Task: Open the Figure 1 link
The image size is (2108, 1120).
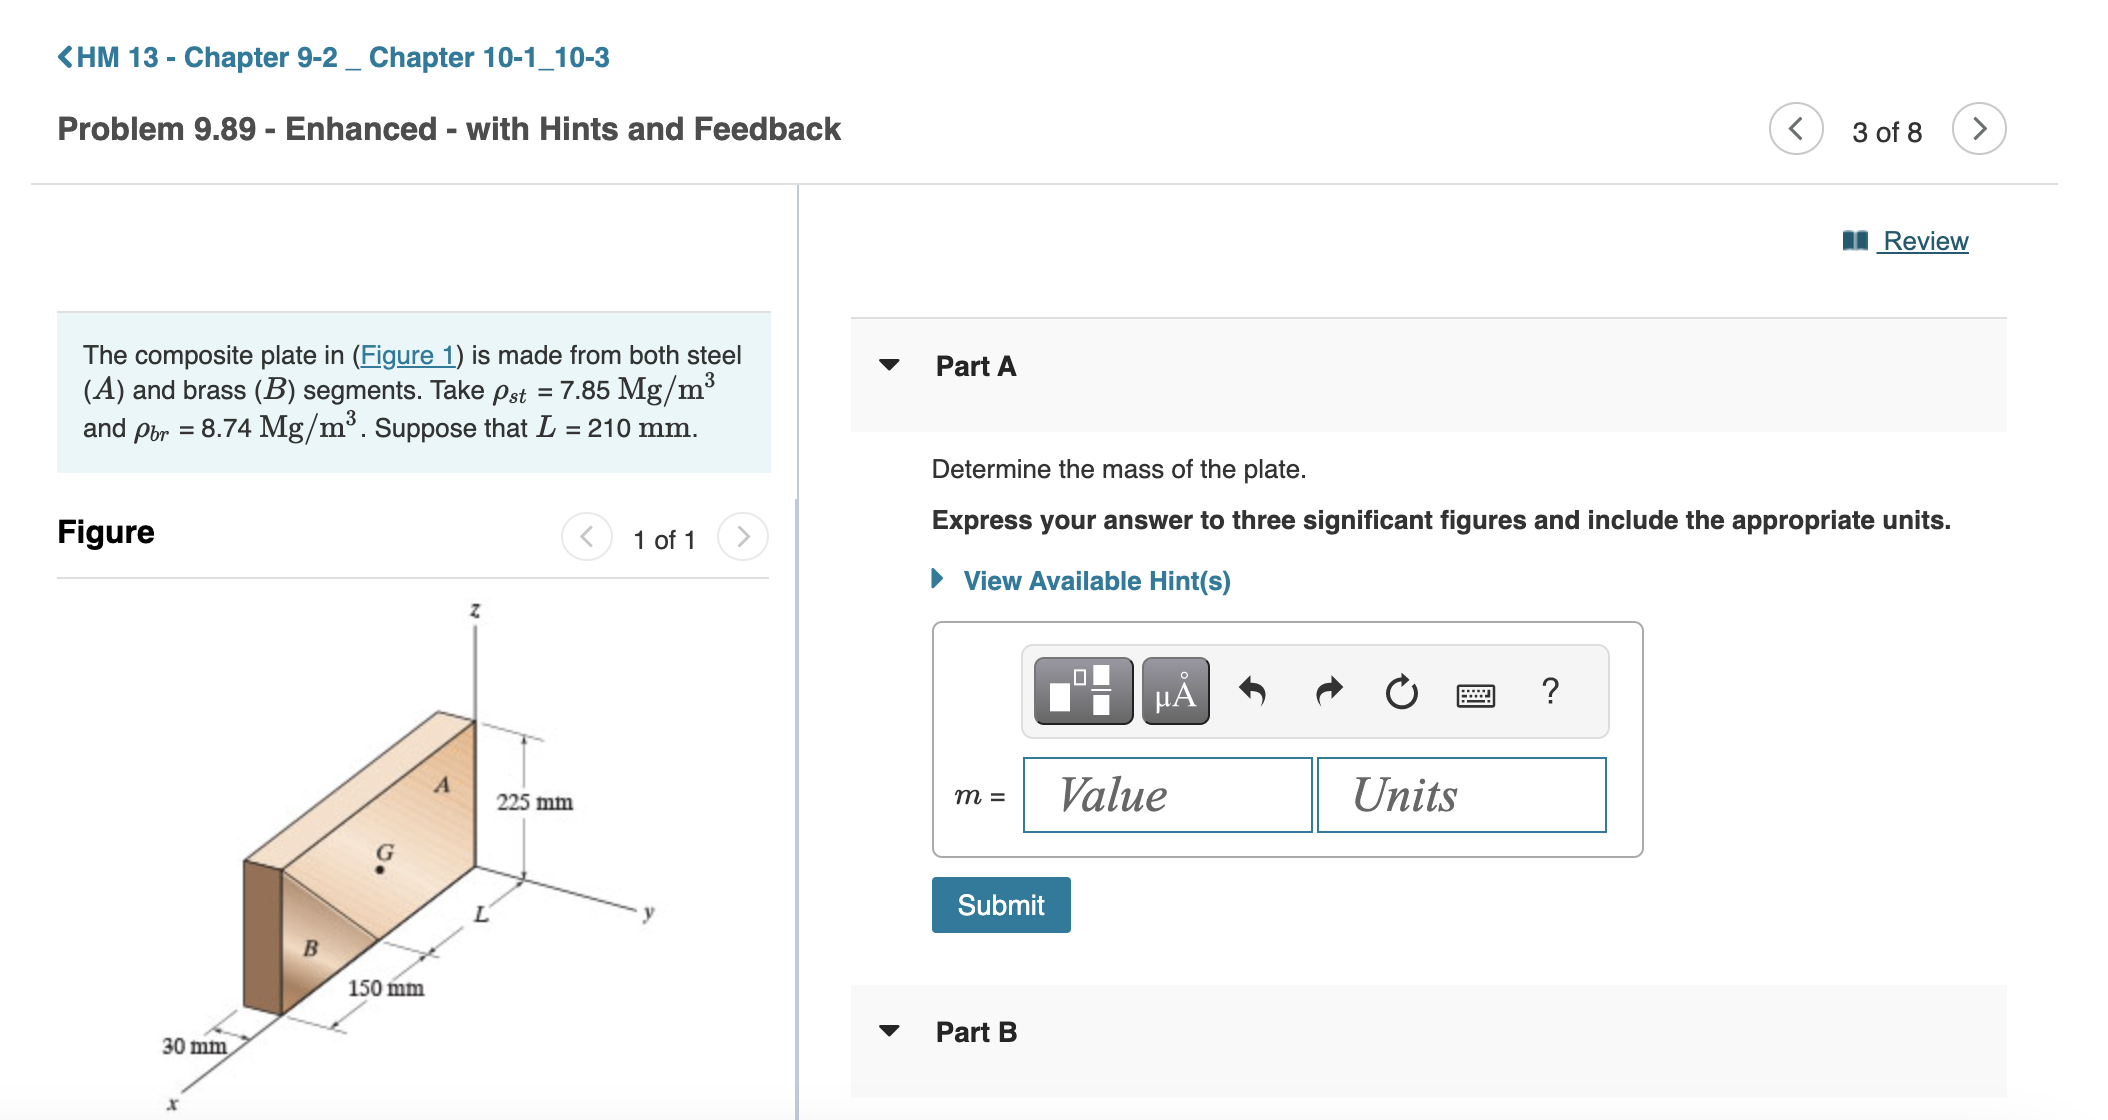Action: [x=408, y=355]
